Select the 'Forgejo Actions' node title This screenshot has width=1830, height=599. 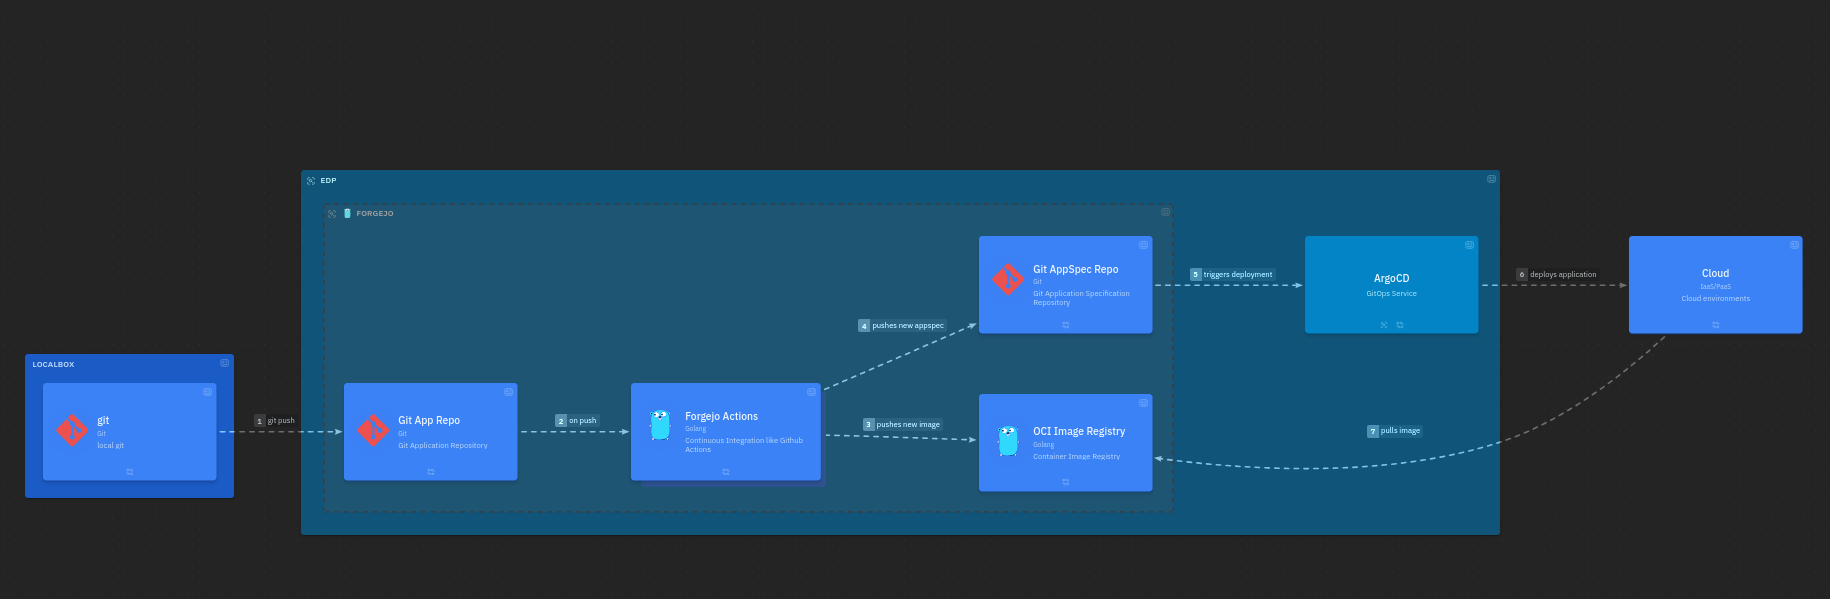coord(721,417)
